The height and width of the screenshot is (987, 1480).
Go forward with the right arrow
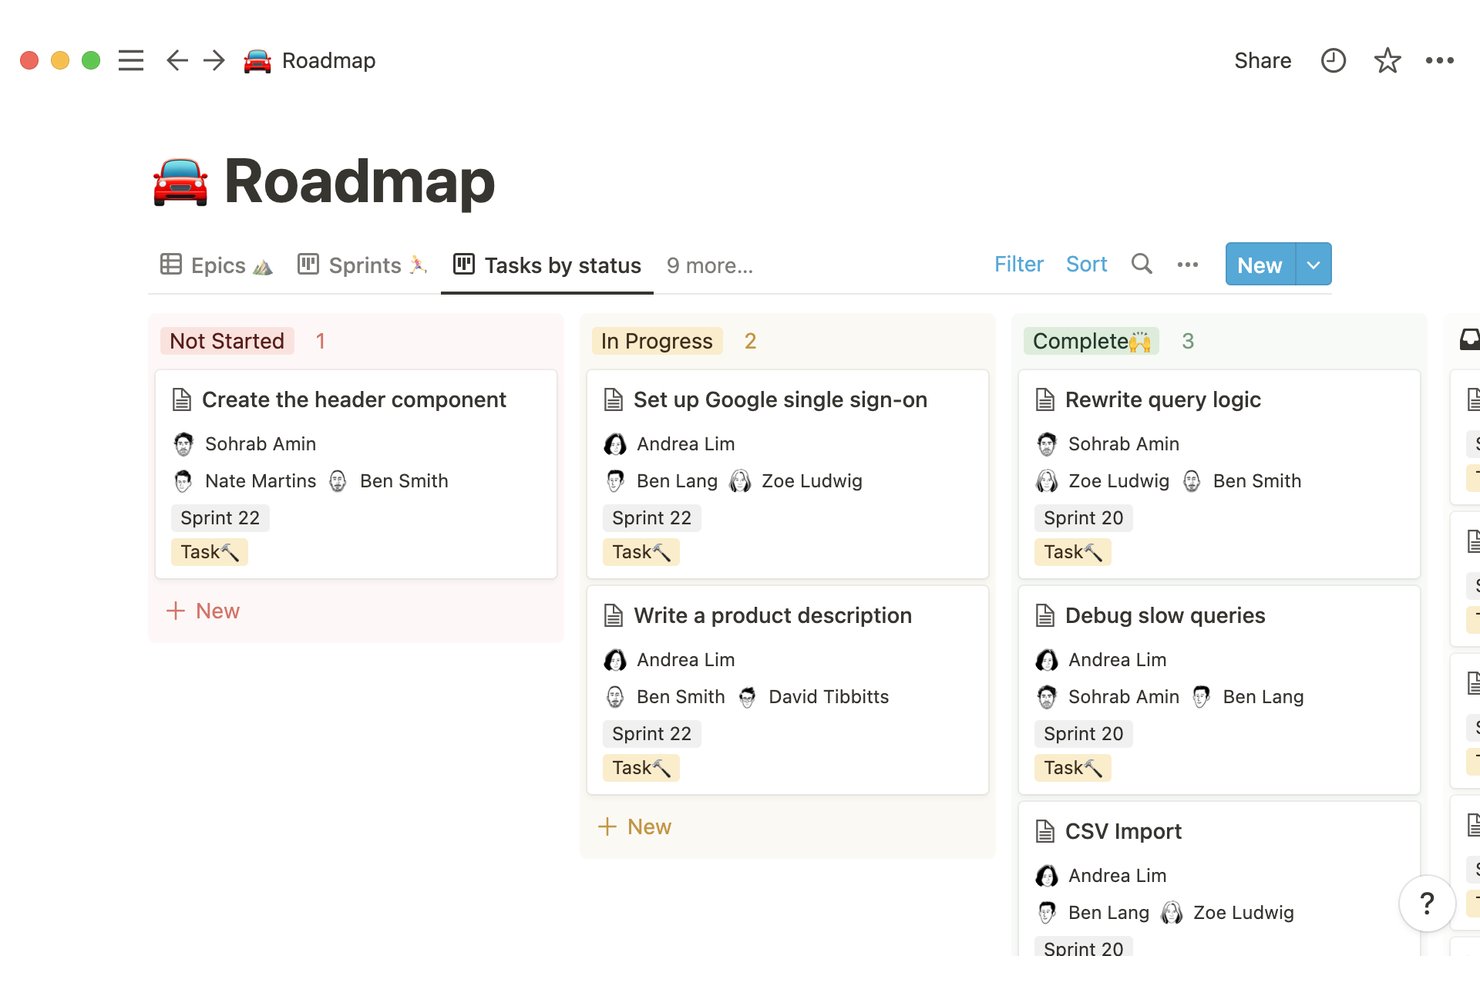pyautogui.click(x=214, y=60)
